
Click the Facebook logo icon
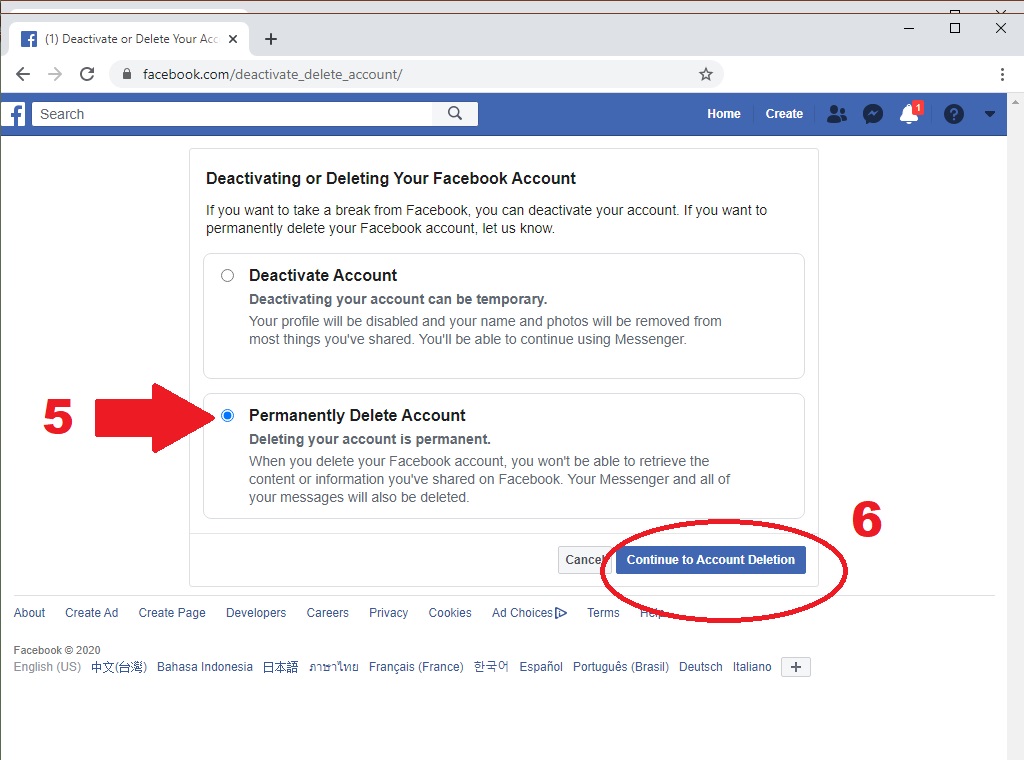(x=15, y=114)
